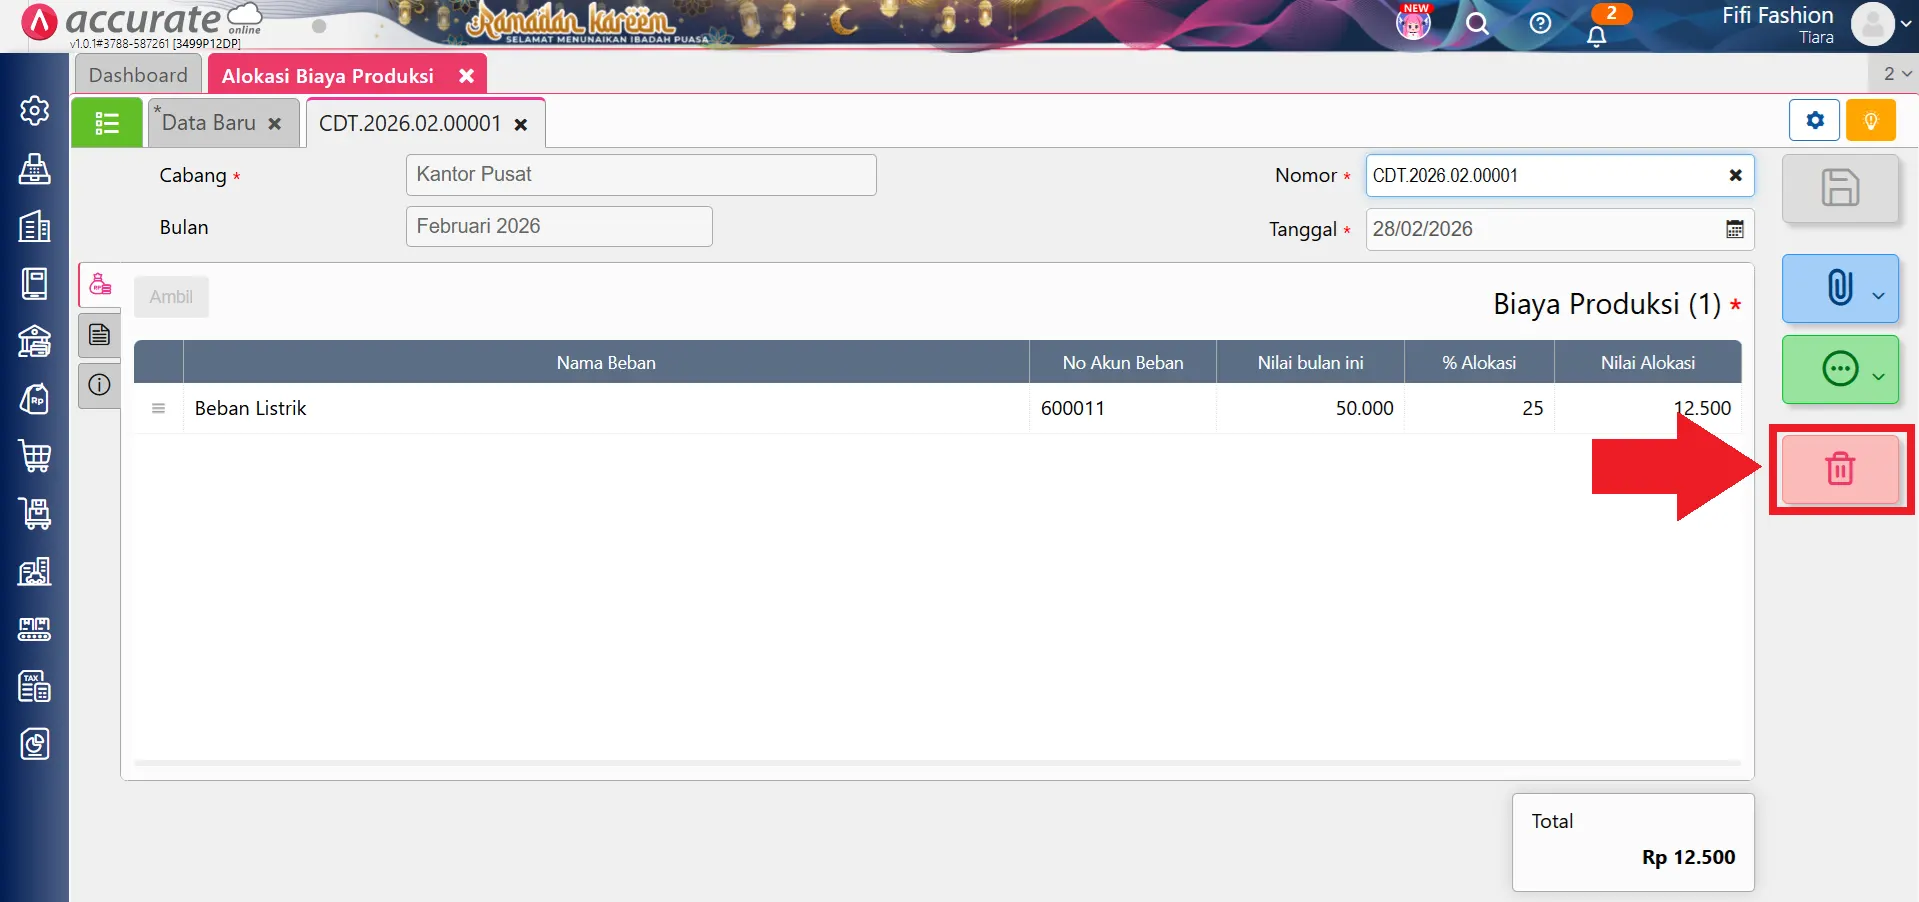The height and width of the screenshot is (902, 1919).
Task: Open the help question mark icon
Action: 1540,24
